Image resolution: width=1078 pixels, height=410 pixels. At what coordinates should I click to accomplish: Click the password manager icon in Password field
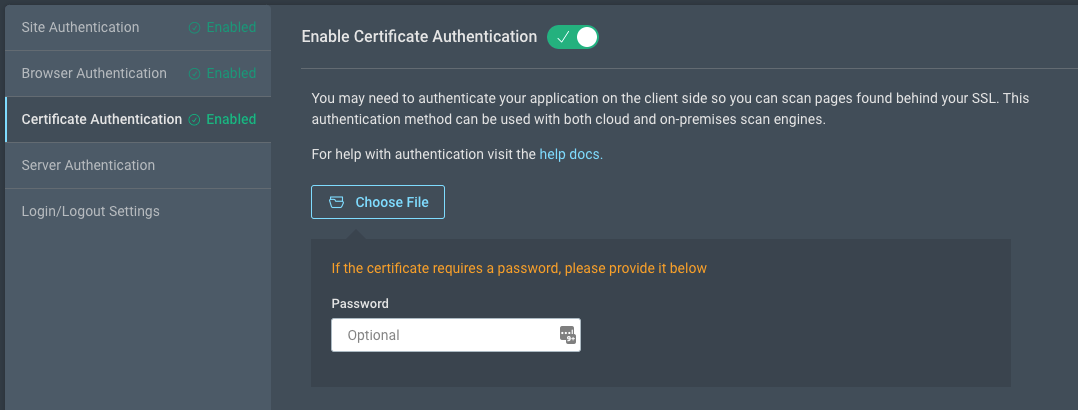click(x=567, y=335)
